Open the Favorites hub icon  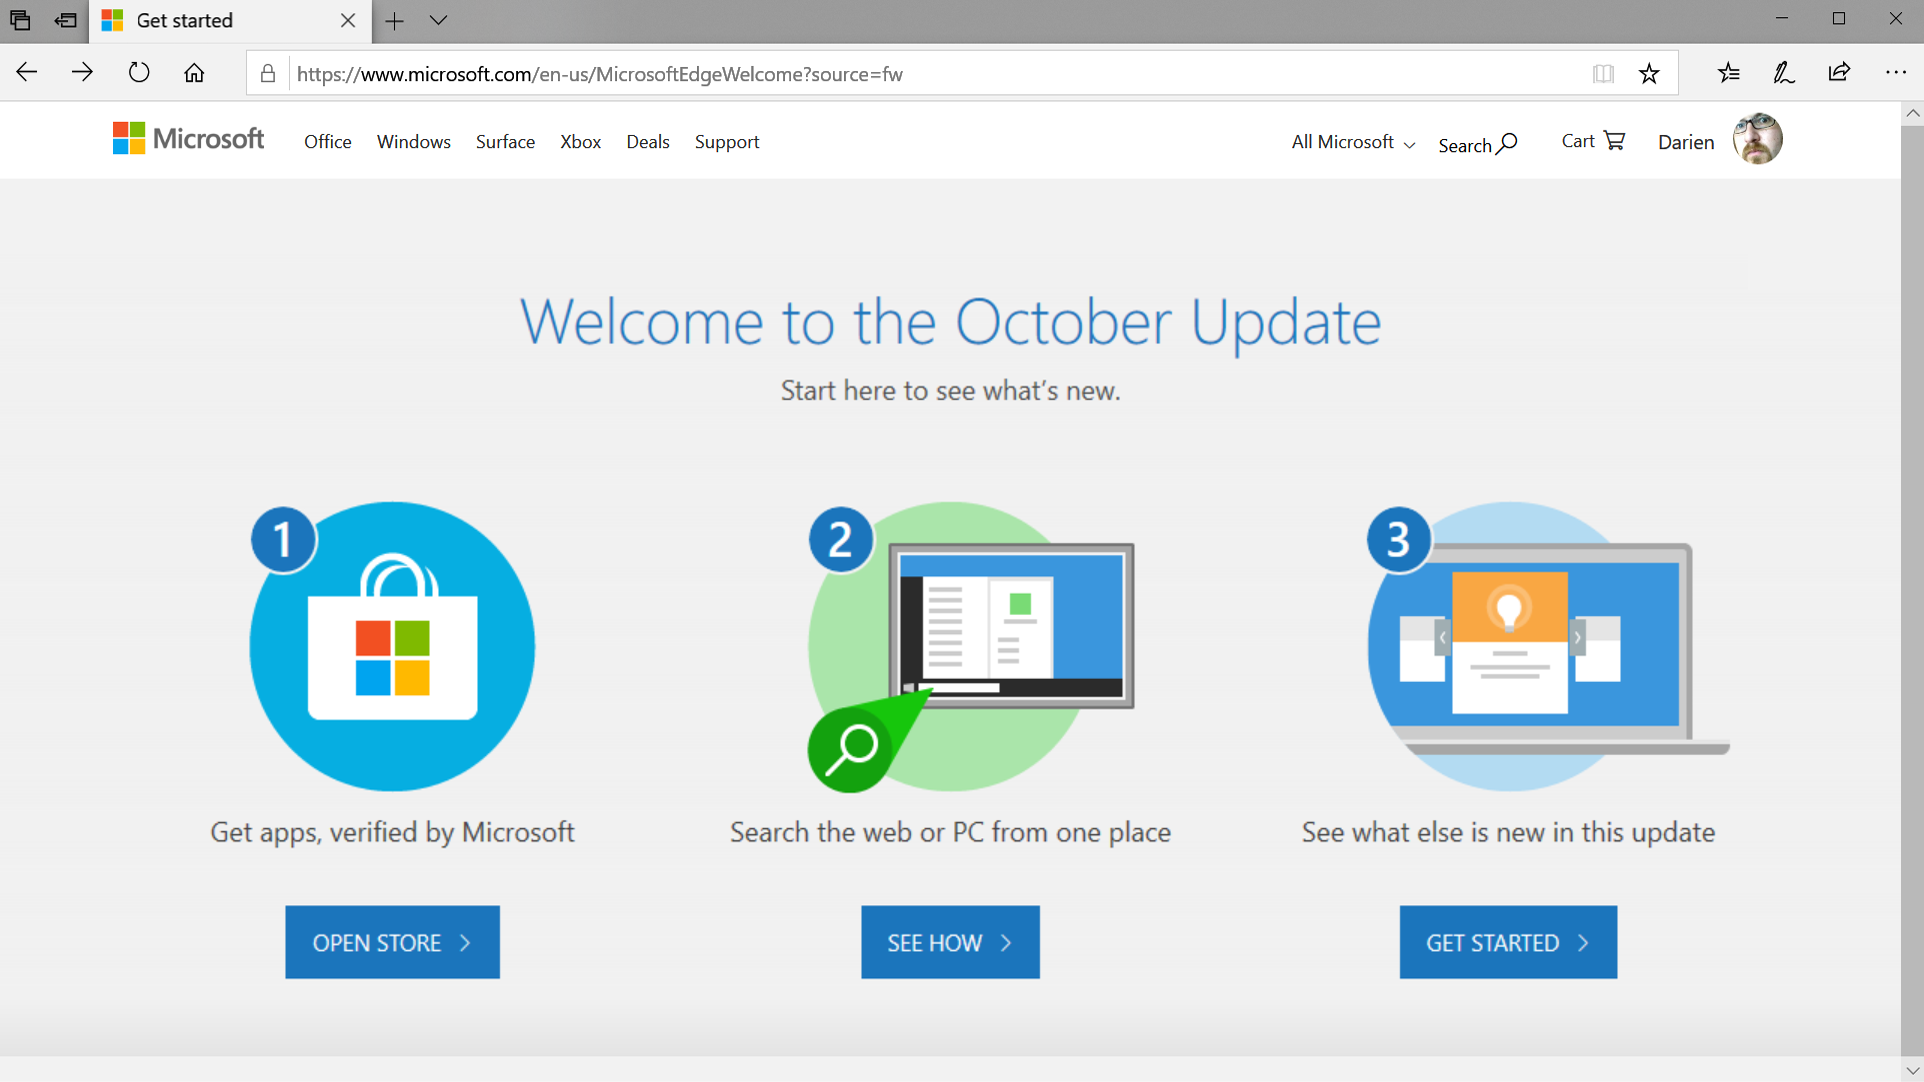(x=1729, y=72)
